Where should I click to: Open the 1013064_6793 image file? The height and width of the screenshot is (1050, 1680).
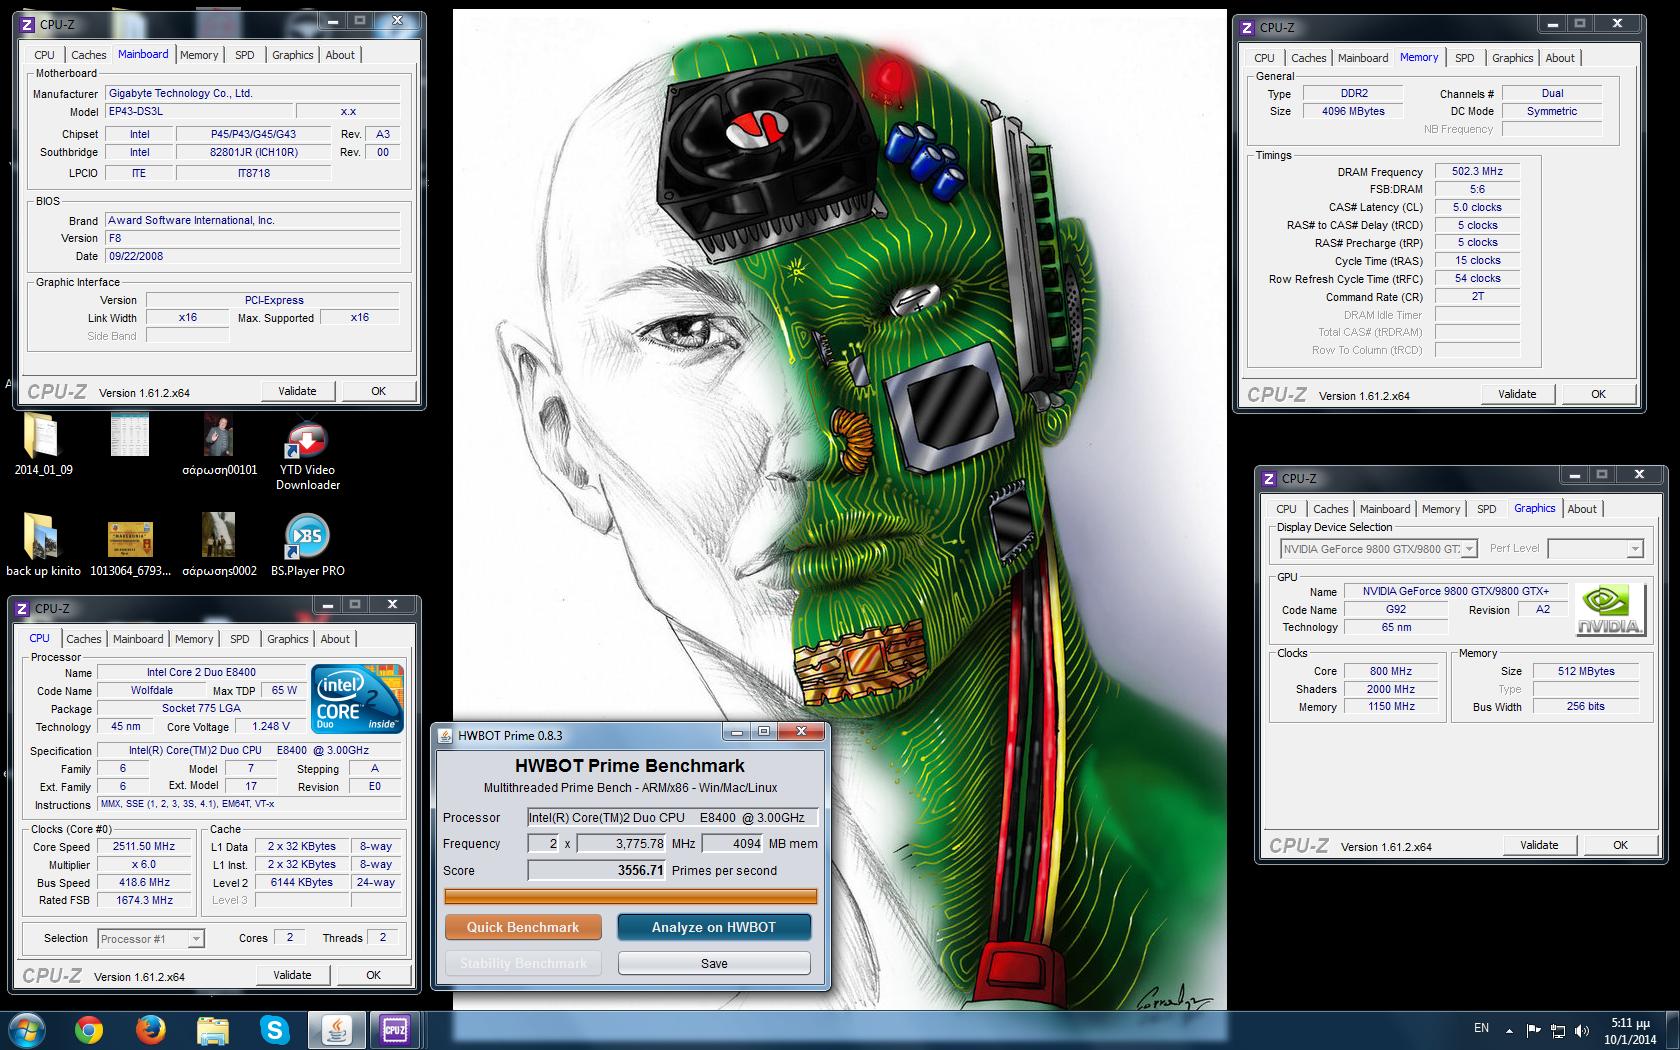coord(130,539)
